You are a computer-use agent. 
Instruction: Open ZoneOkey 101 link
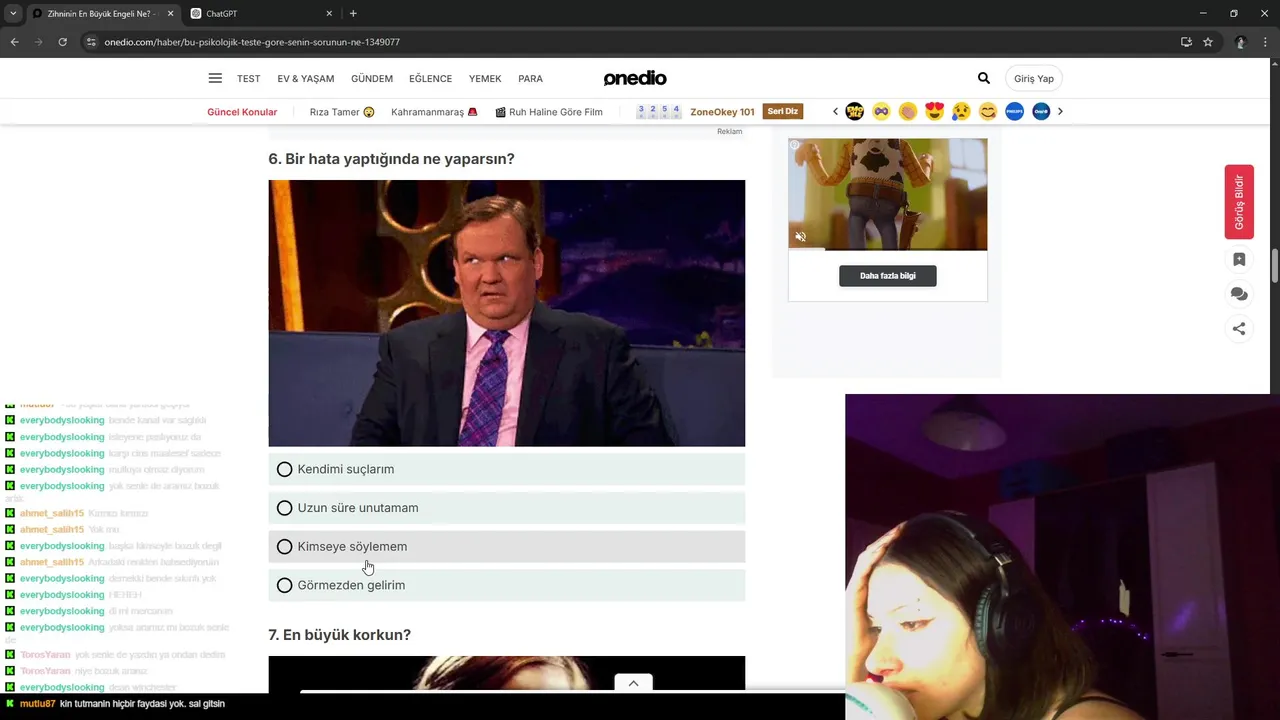(722, 112)
